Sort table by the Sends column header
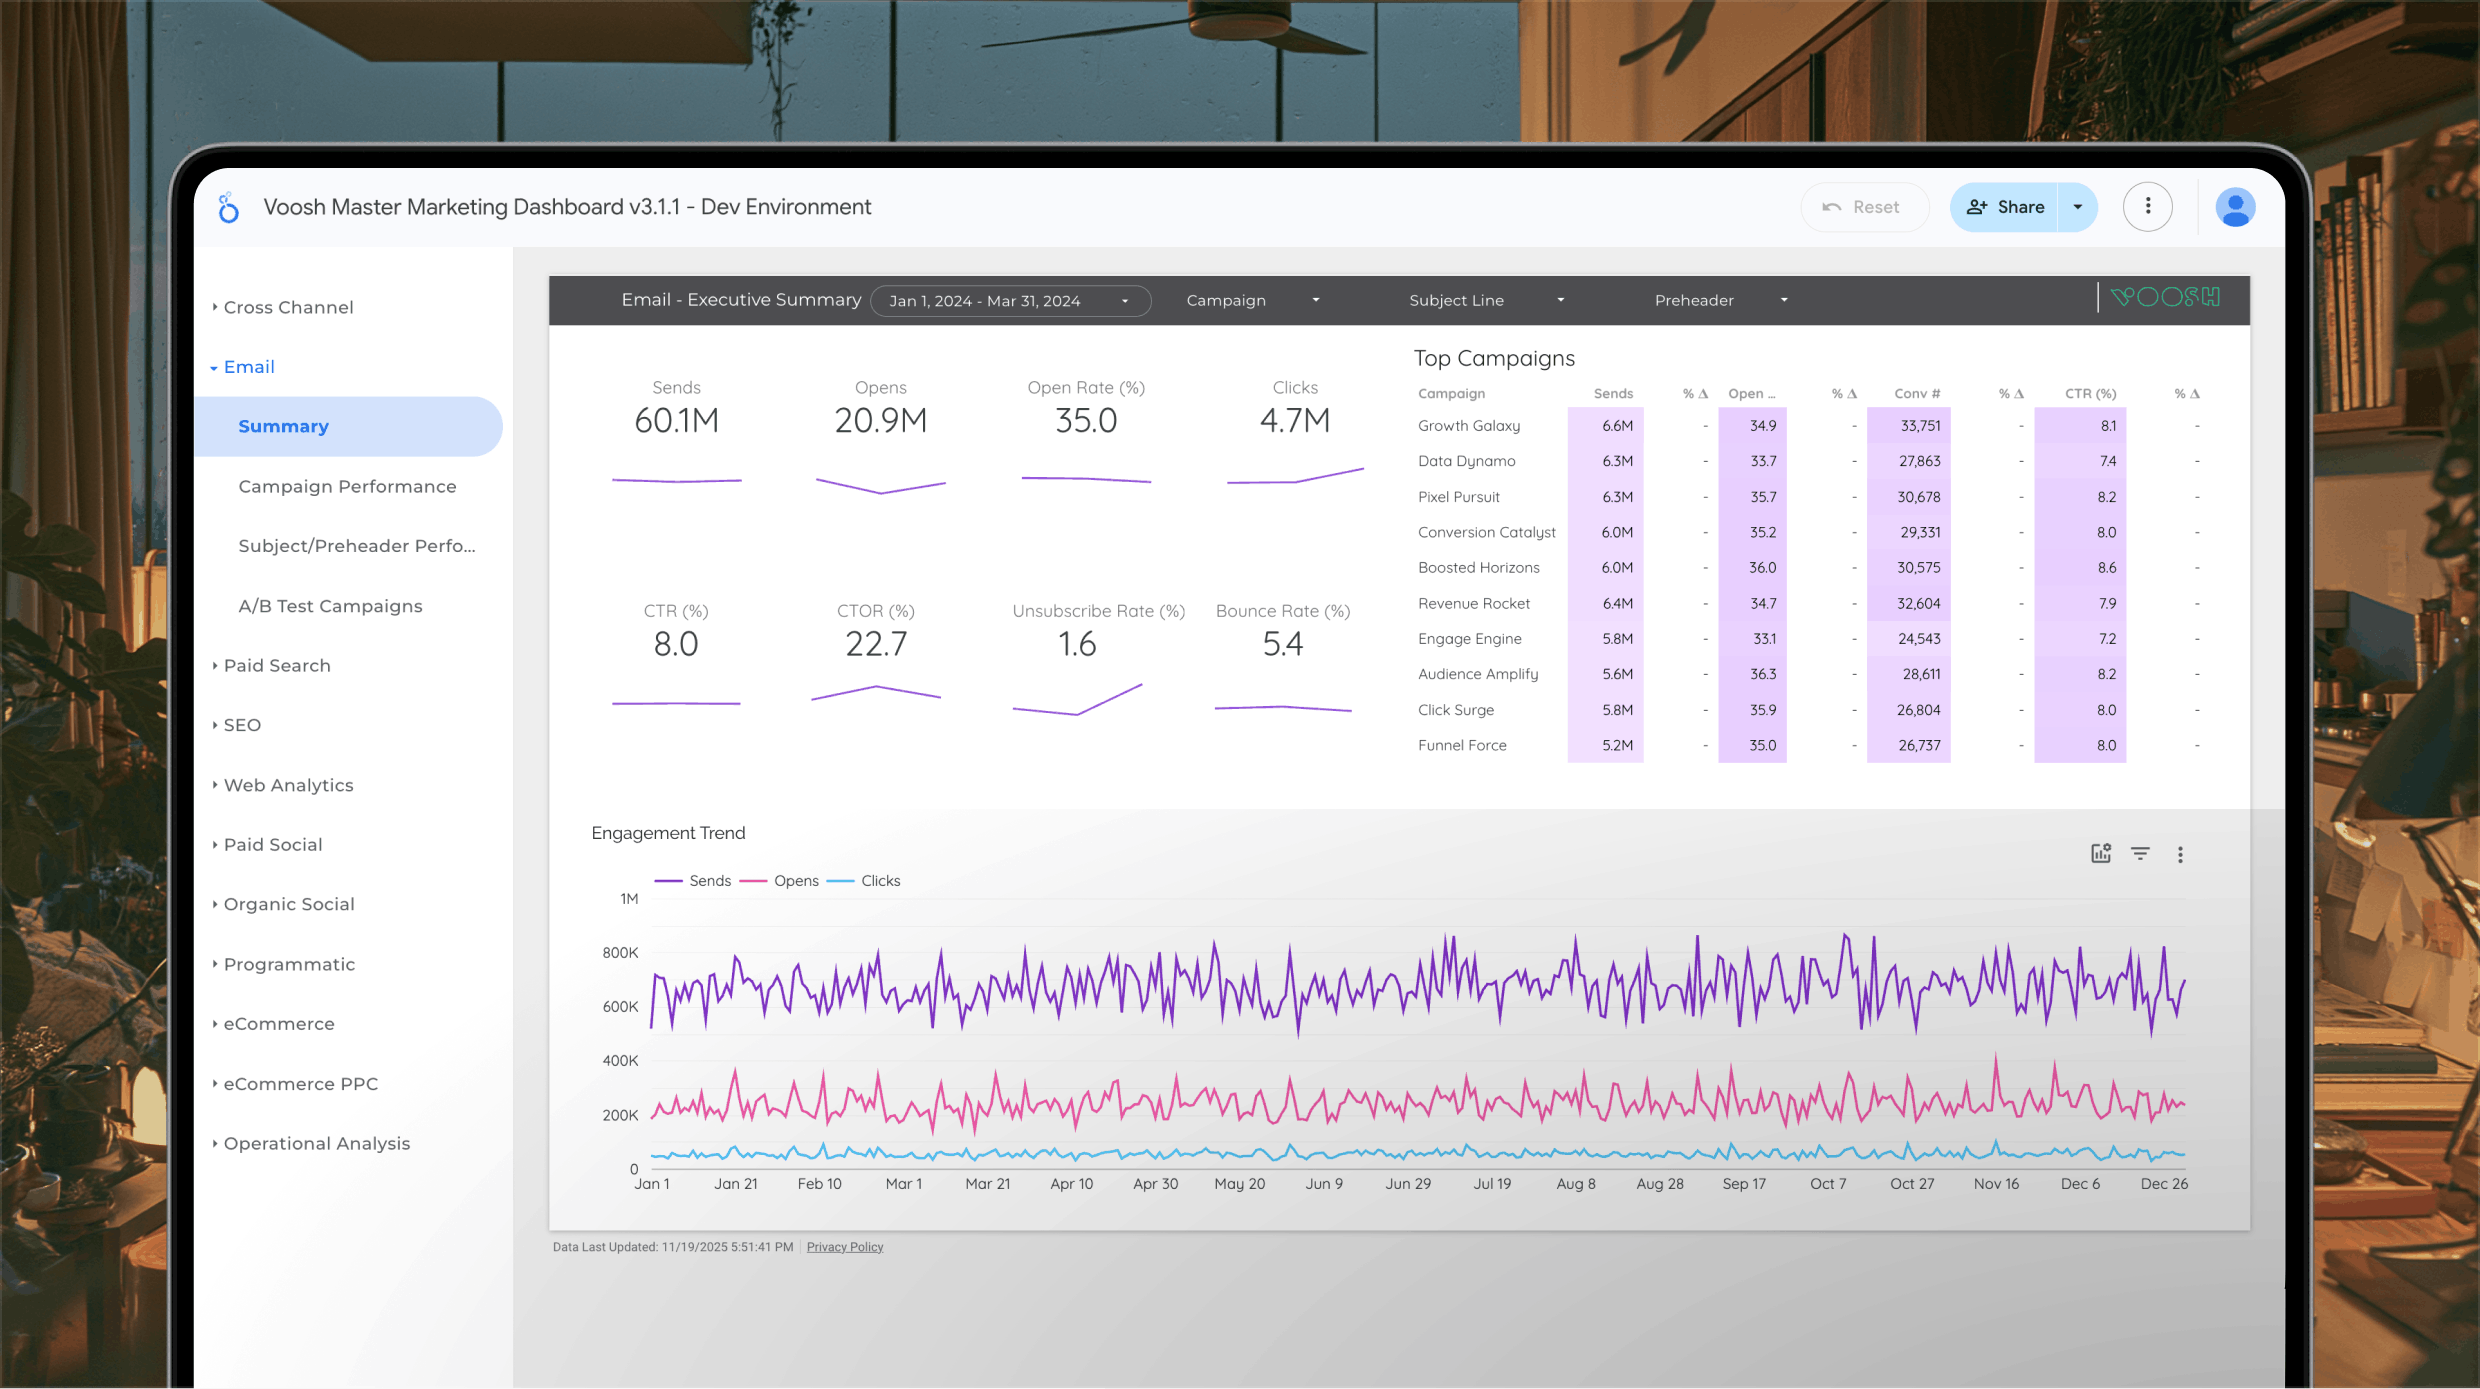Viewport: 2480px width, 1389px height. pyautogui.click(x=1613, y=394)
